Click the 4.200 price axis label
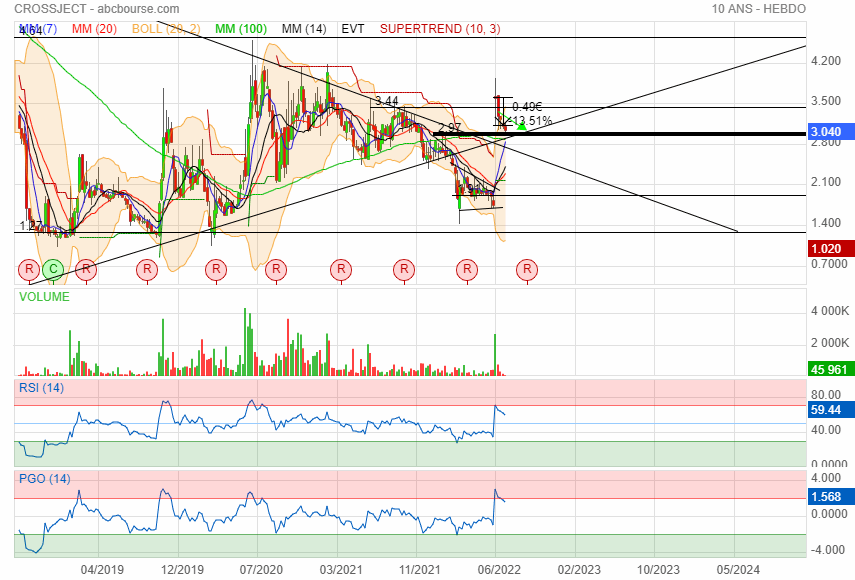Viewport: 855px width, 580px height. click(x=826, y=61)
